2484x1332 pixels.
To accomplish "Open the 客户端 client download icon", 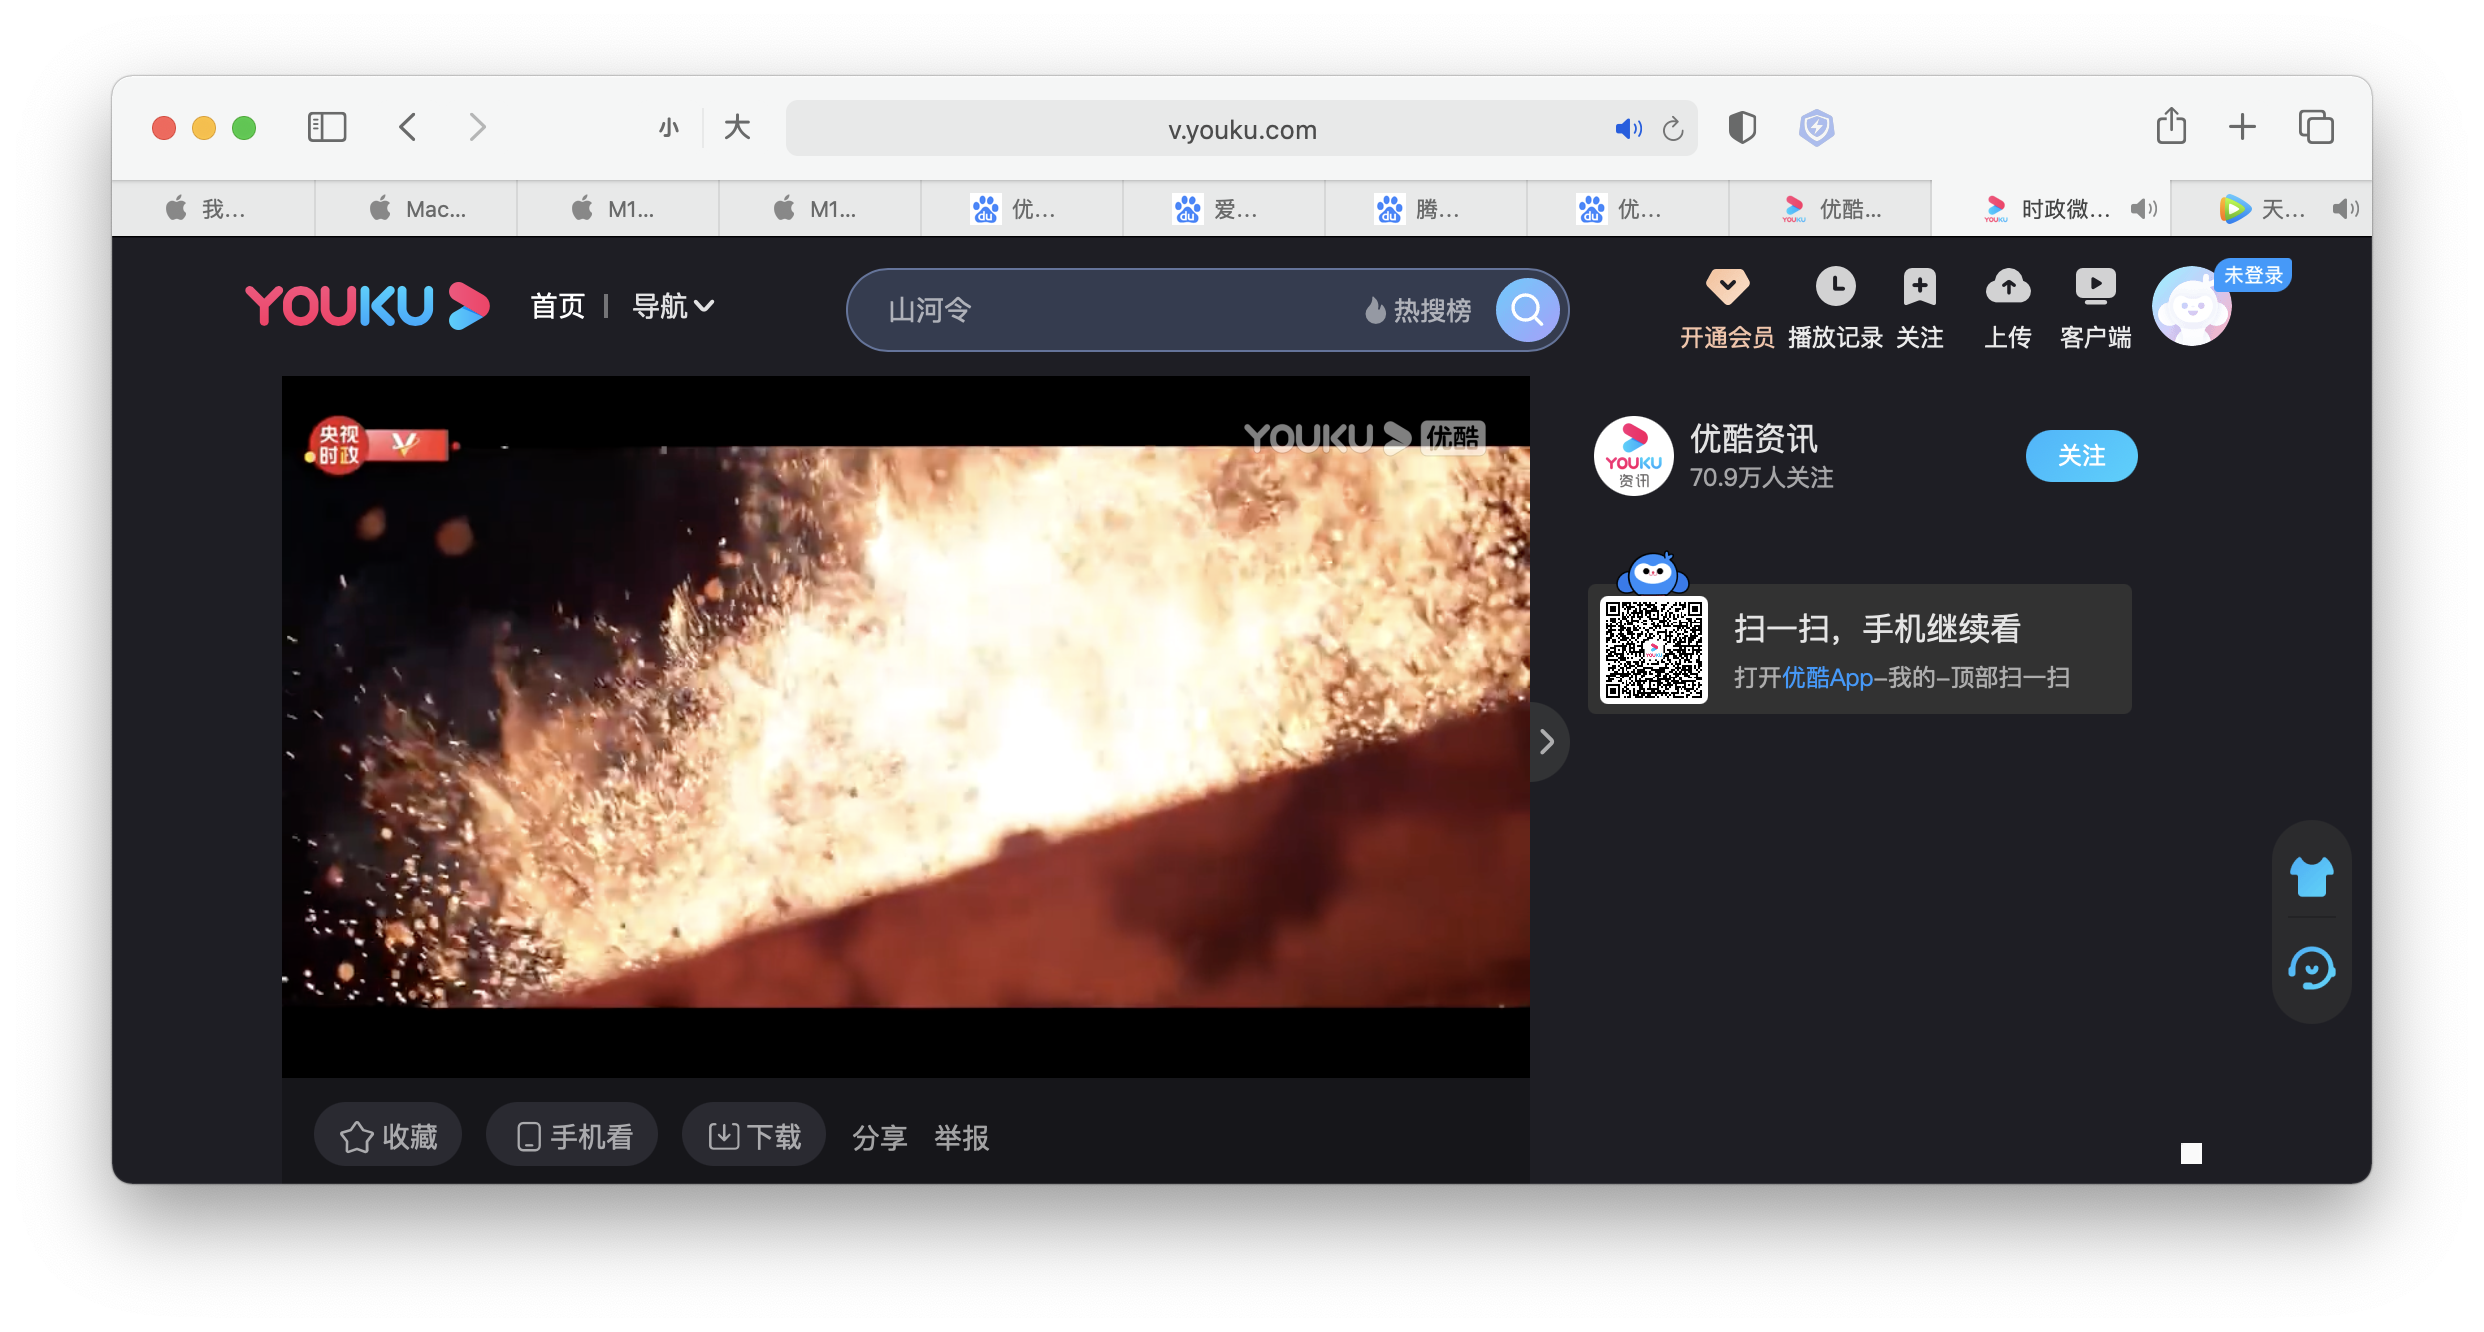I will pyautogui.click(x=2095, y=288).
